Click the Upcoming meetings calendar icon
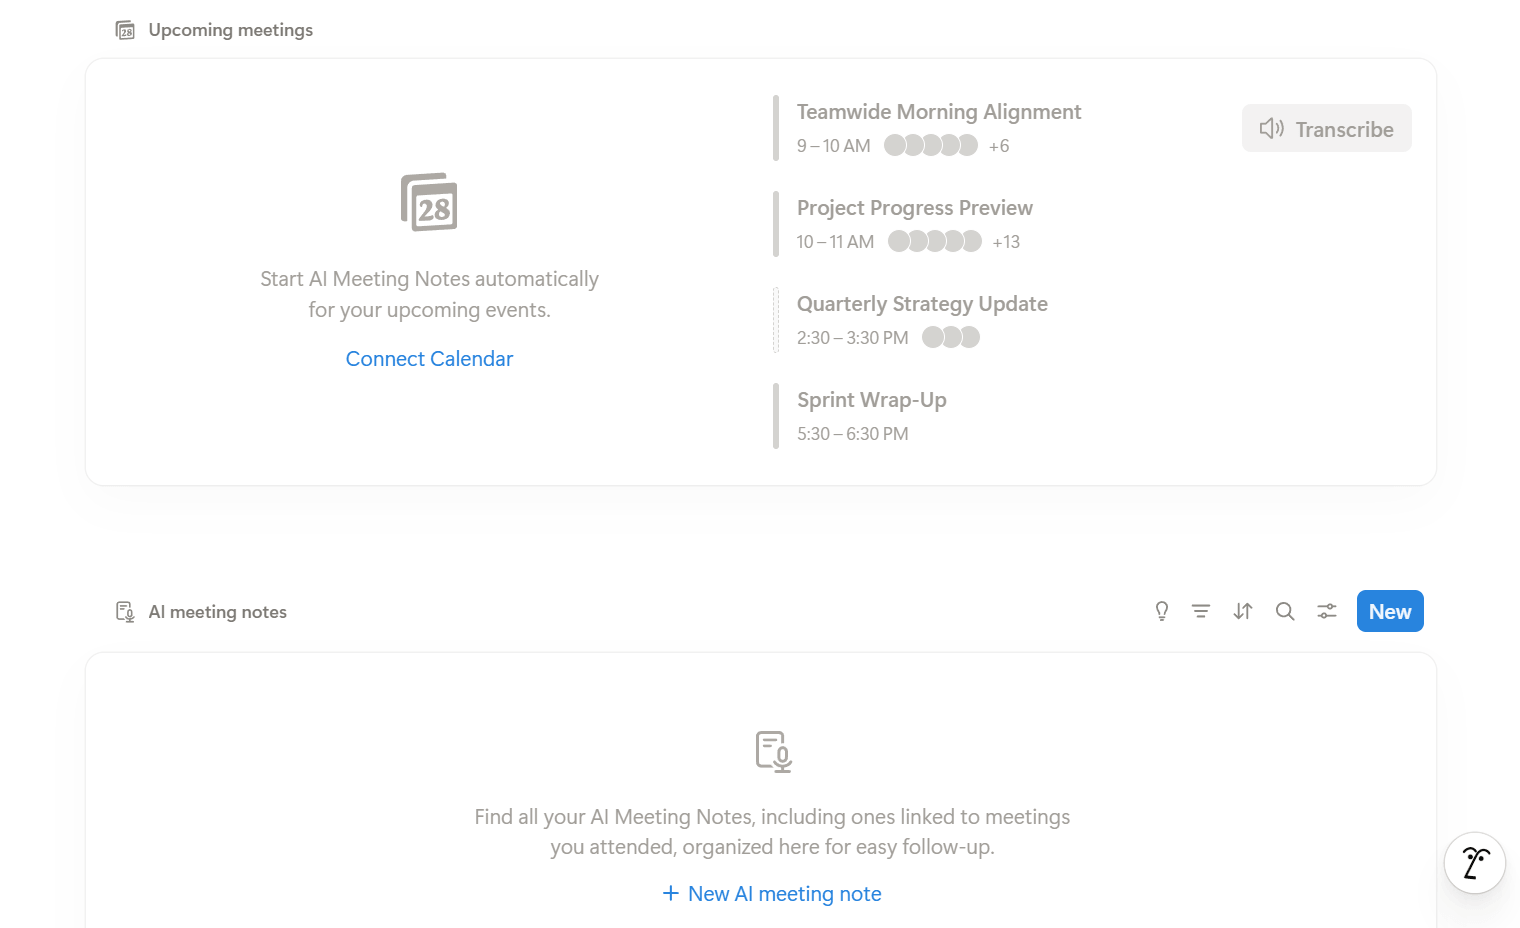 pyautogui.click(x=125, y=30)
